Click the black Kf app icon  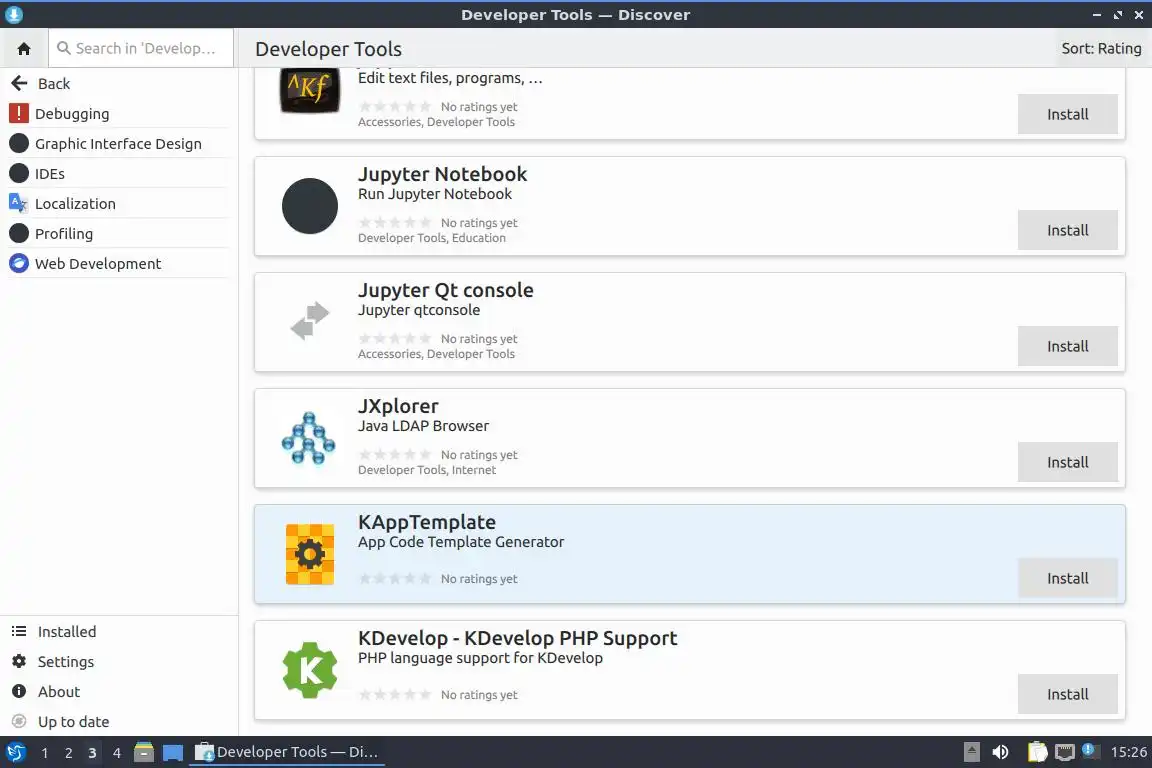(310, 90)
